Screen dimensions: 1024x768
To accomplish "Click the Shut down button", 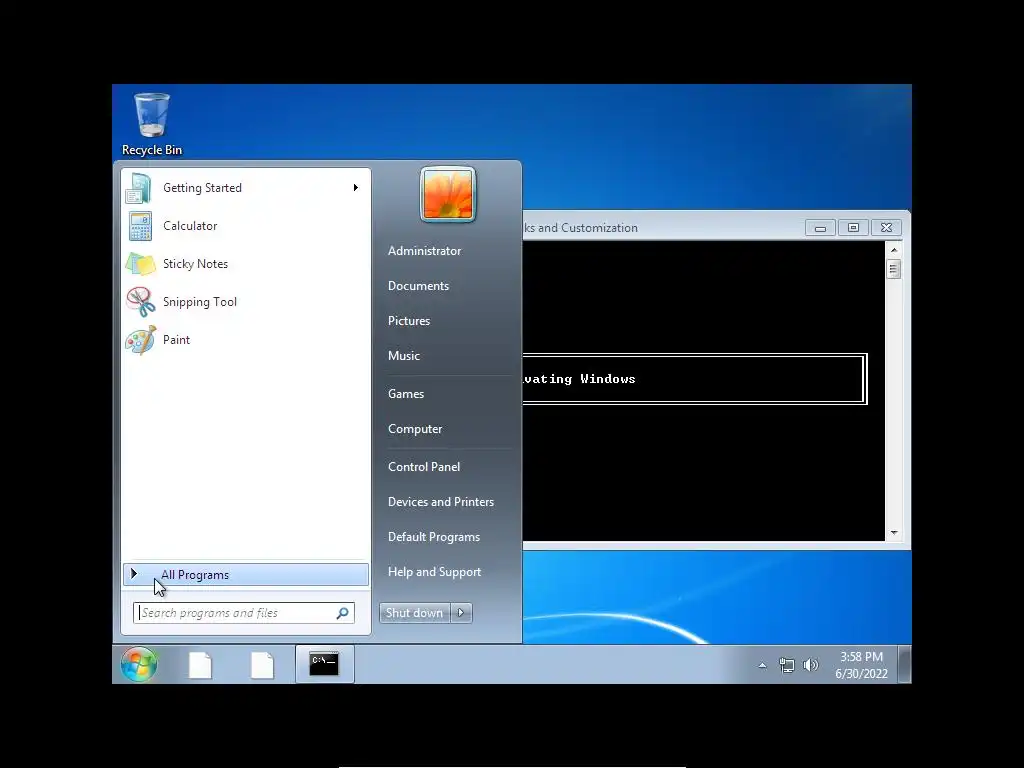I will [x=415, y=613].
